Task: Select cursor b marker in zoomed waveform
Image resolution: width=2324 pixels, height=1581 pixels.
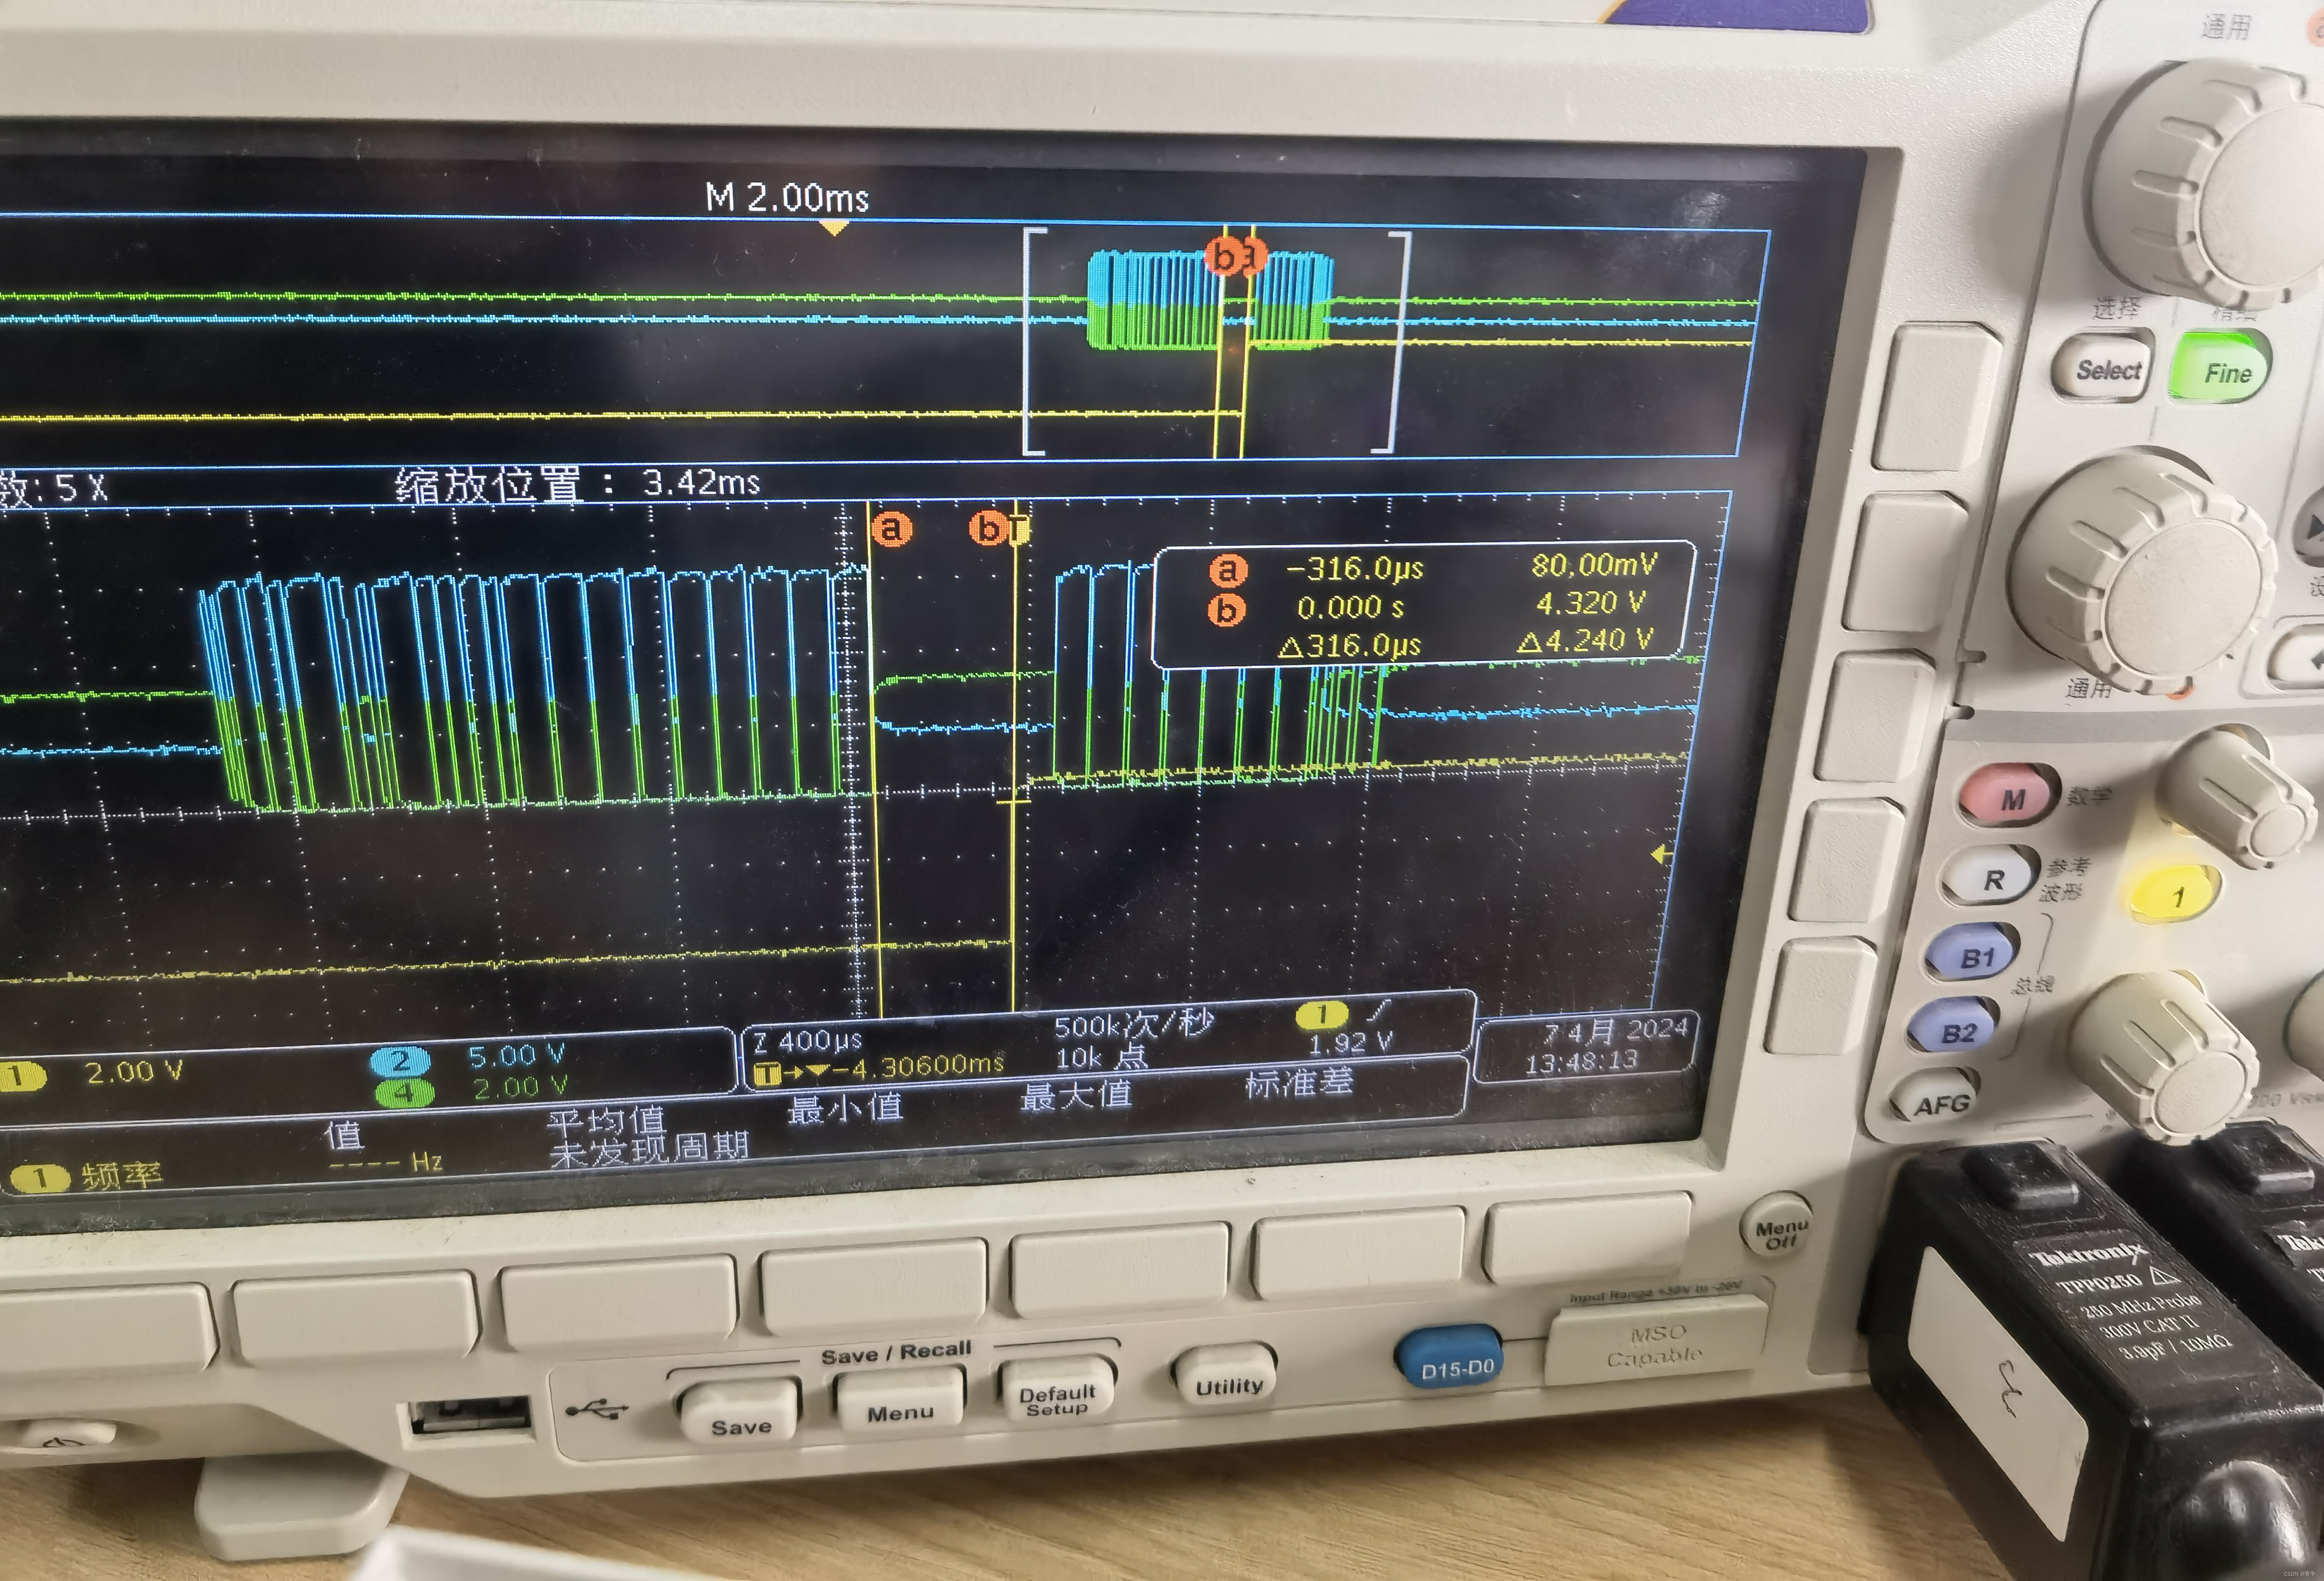Action: point(988,527)
